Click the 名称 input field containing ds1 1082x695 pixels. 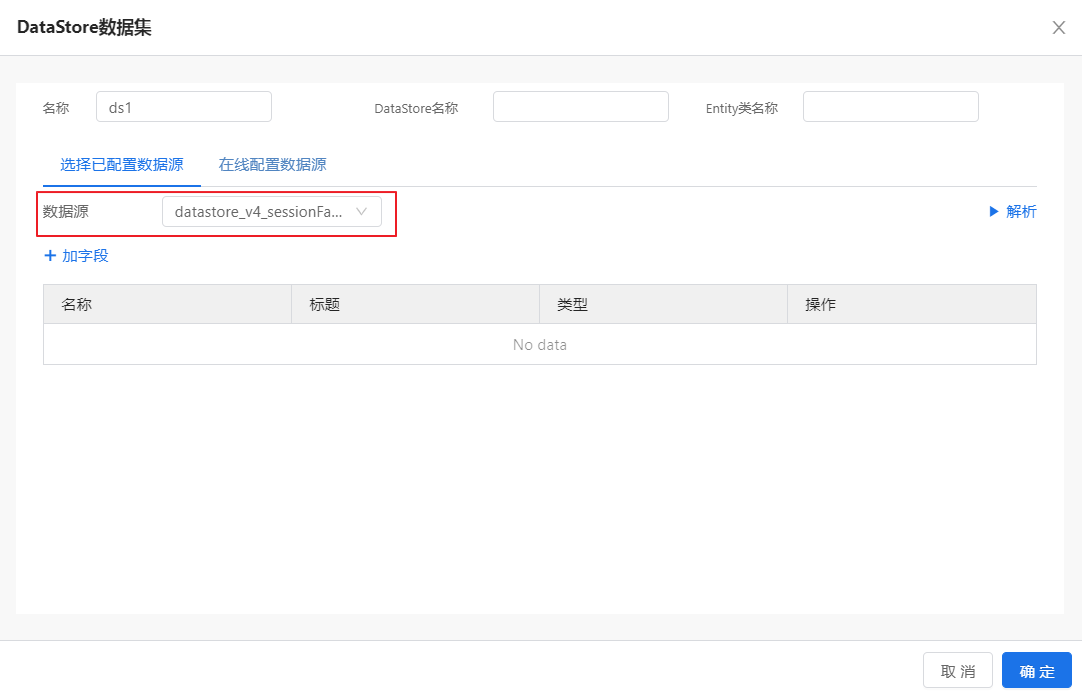click(x=184, y=107)
